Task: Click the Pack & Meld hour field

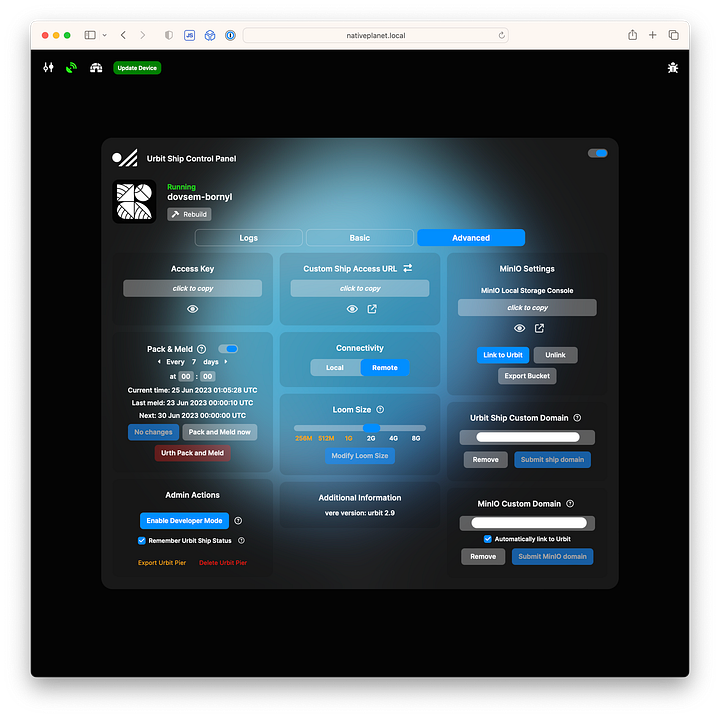Action: (186, 376)
